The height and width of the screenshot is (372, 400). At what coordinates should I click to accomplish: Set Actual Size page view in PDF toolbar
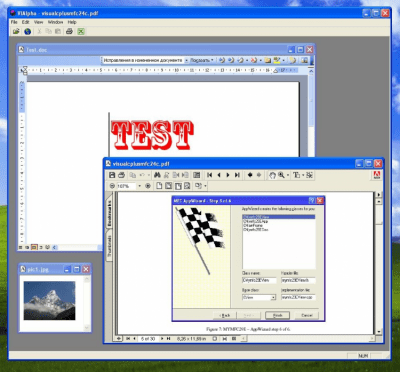159,186
